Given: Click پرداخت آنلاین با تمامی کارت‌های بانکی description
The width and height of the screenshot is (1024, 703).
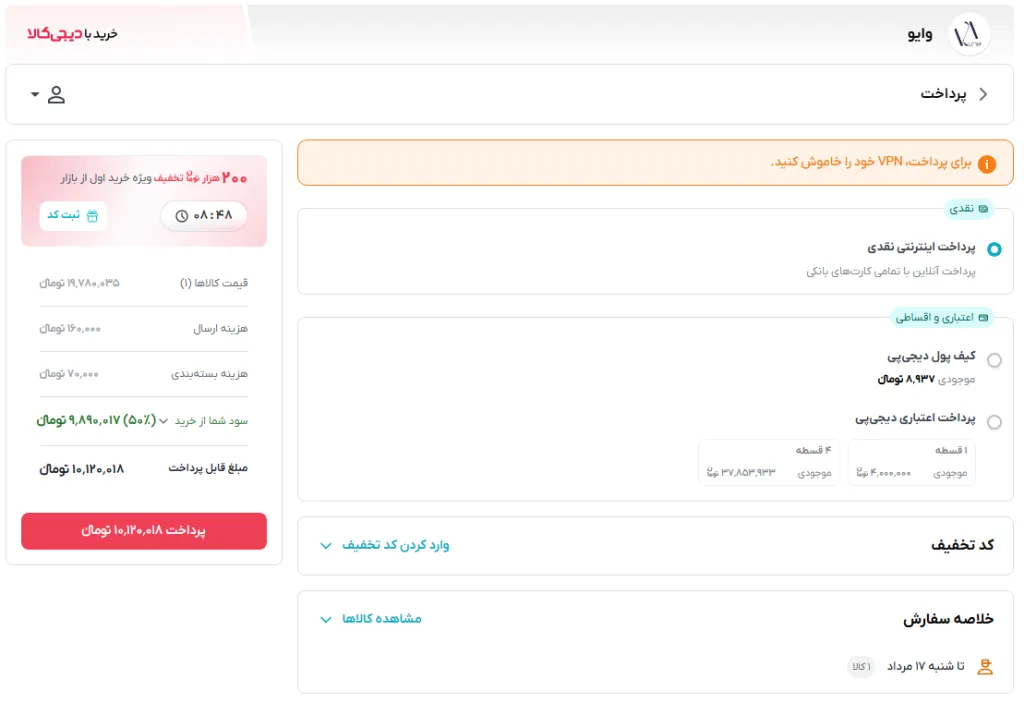Looking at the screenshot, I should pyautogui.click(x=891, y=271).
